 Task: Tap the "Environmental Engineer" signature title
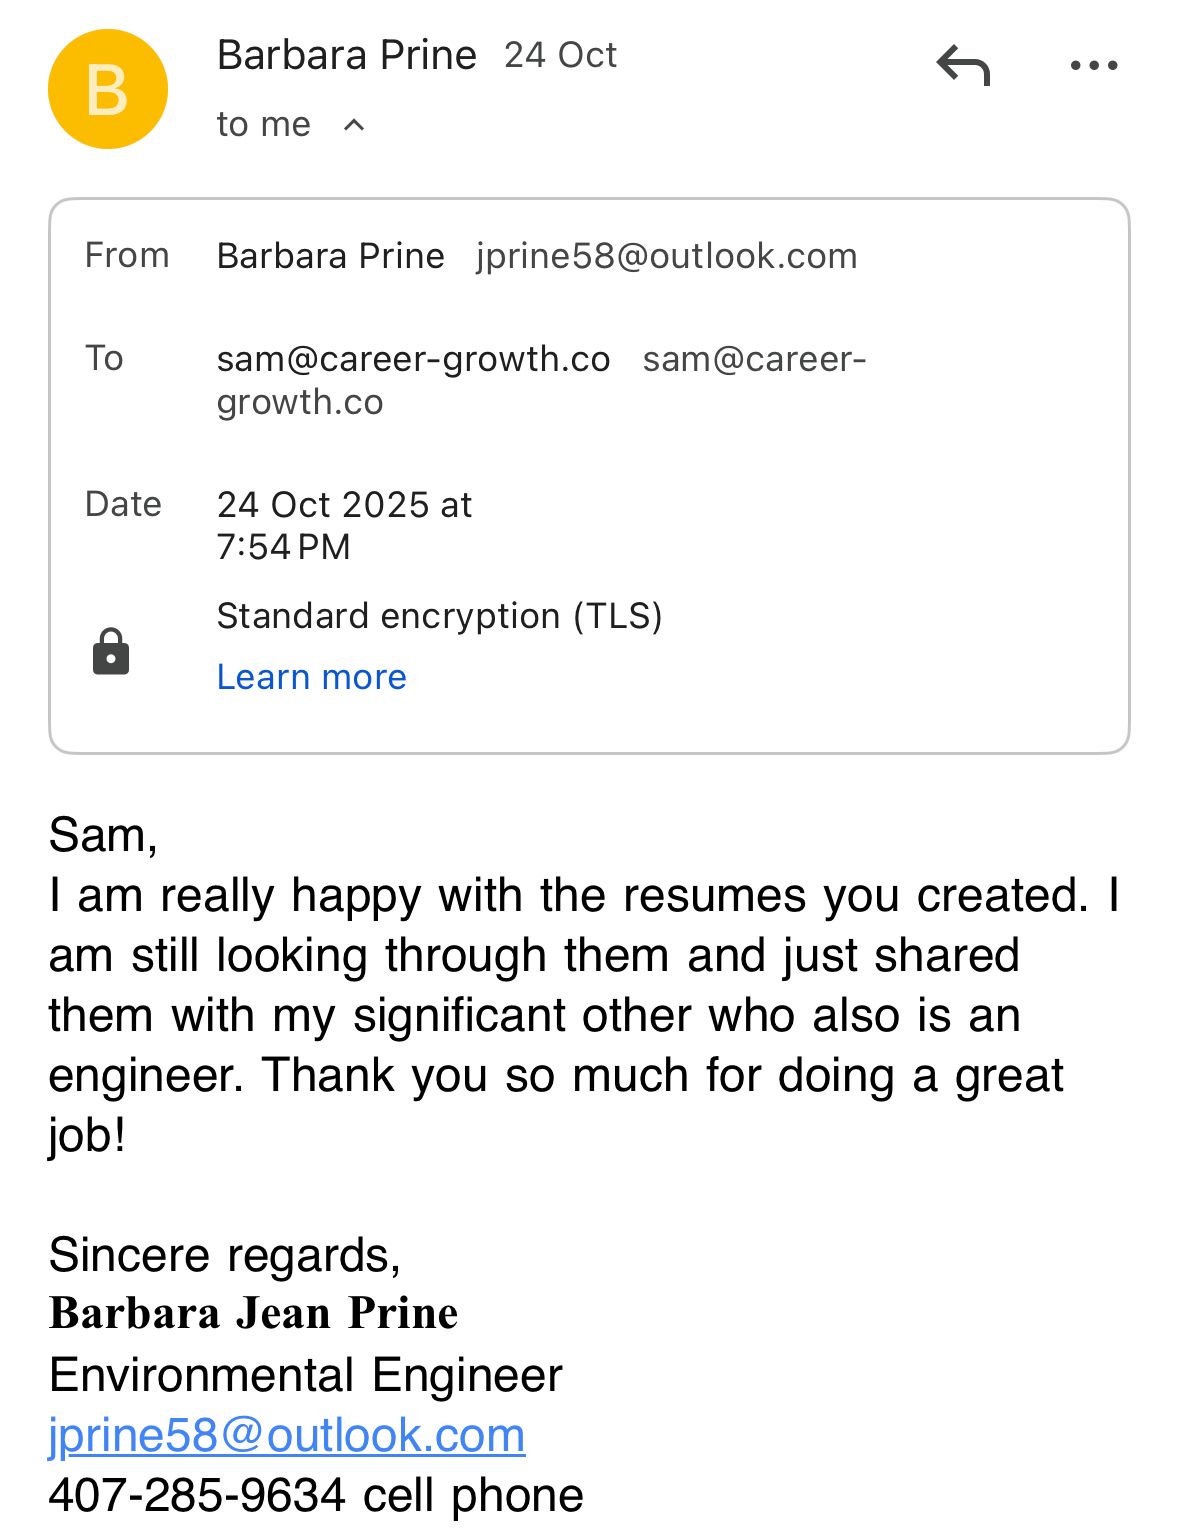tap(305, 1375)
